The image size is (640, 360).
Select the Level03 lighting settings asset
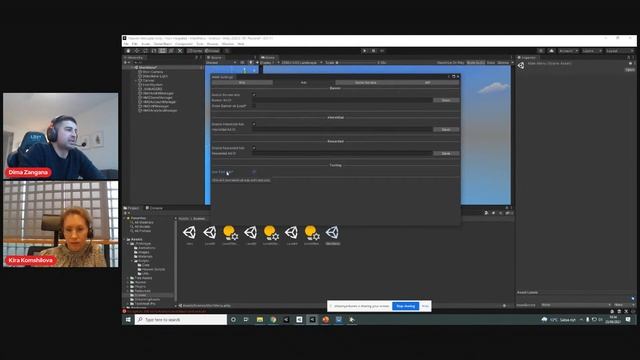coord(312,233)
